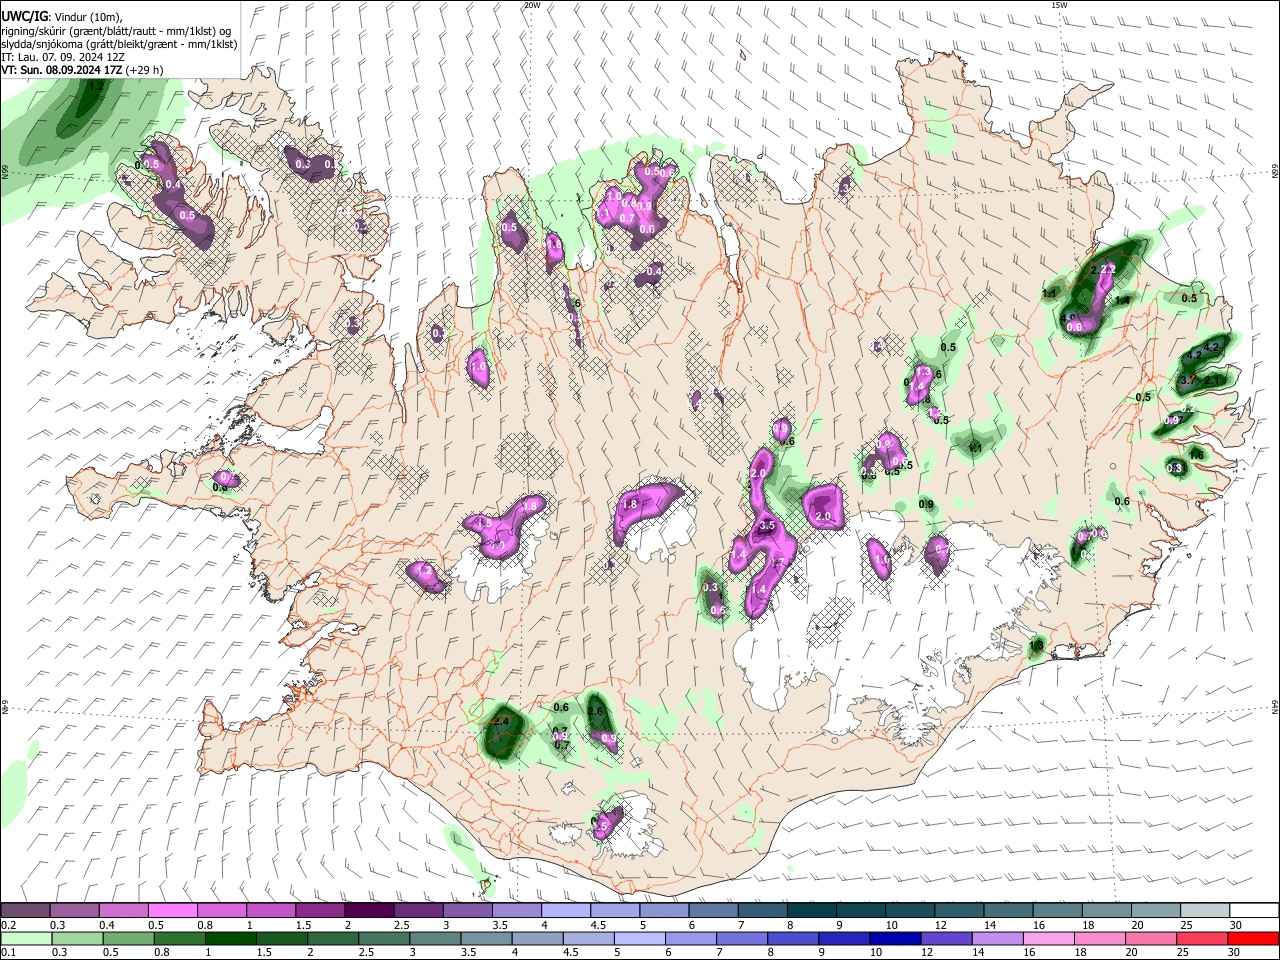Pick the bright pink 0.5 swatch on sleet scale

[x=172, y=911]
